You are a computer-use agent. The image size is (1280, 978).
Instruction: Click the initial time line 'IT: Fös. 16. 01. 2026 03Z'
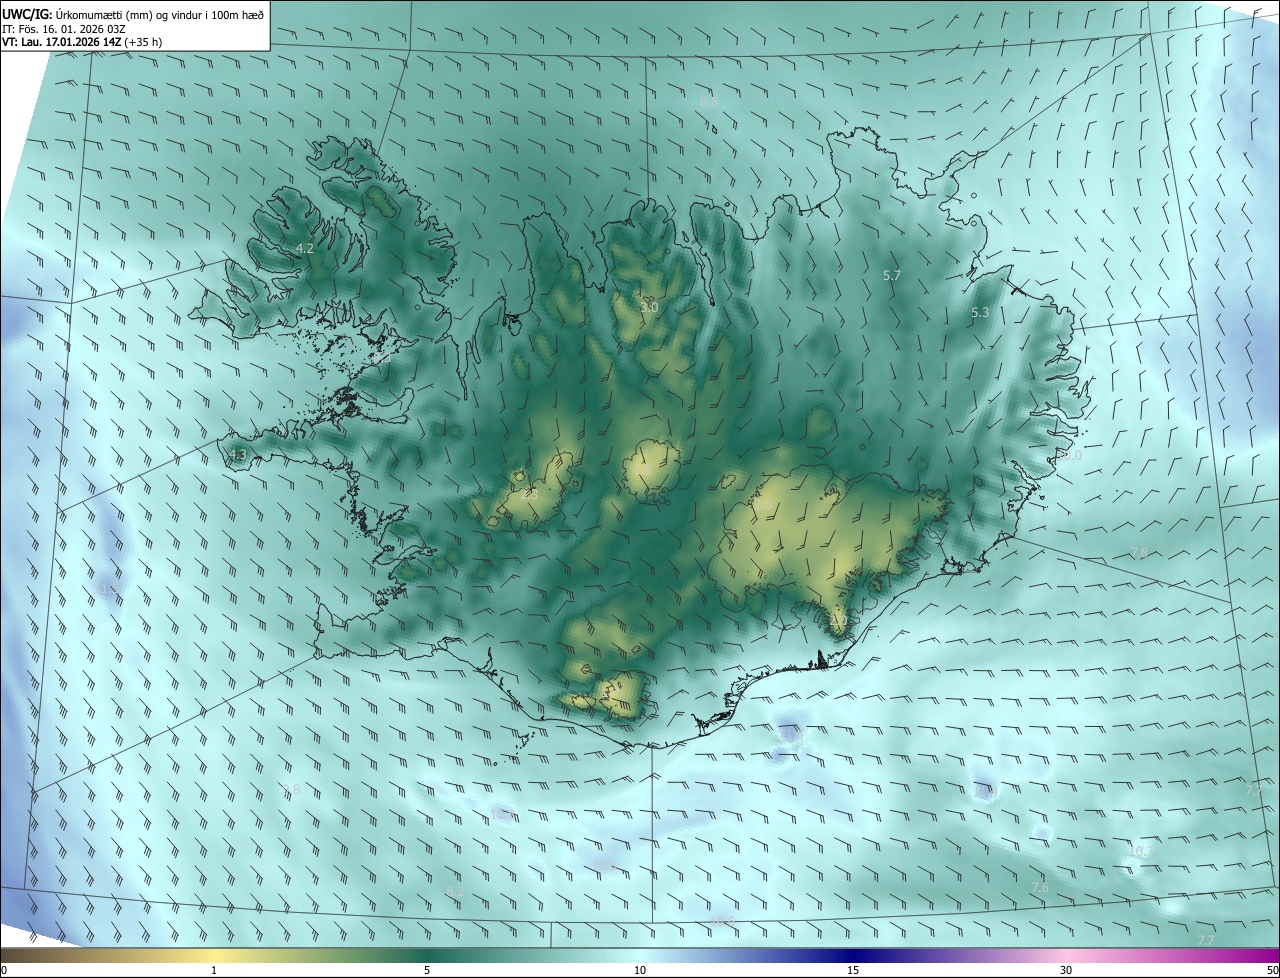(x=64, y=28)
